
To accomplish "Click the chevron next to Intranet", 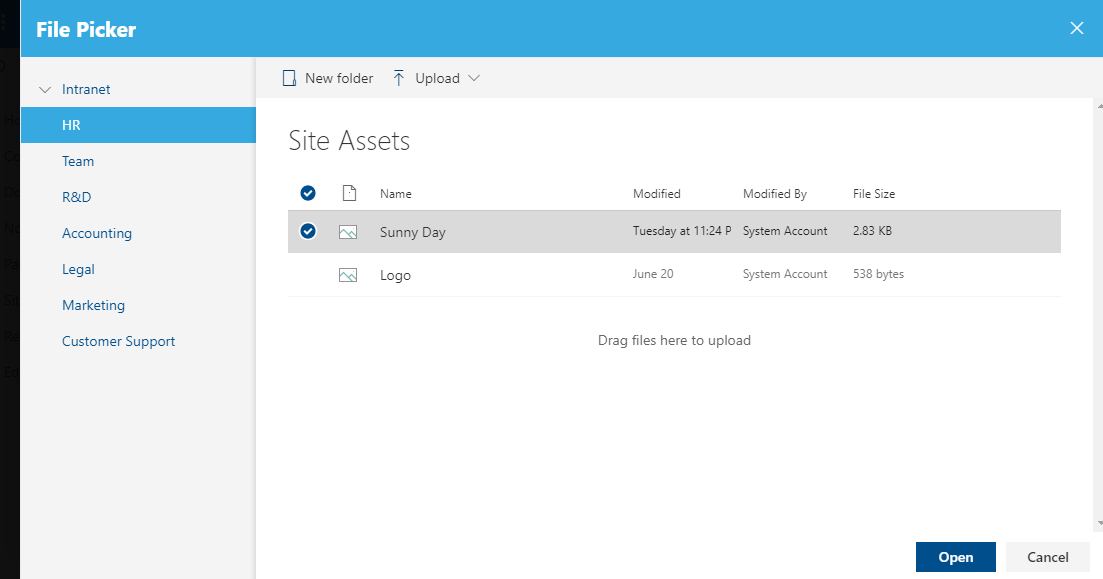I will click(x=45, y=89).
